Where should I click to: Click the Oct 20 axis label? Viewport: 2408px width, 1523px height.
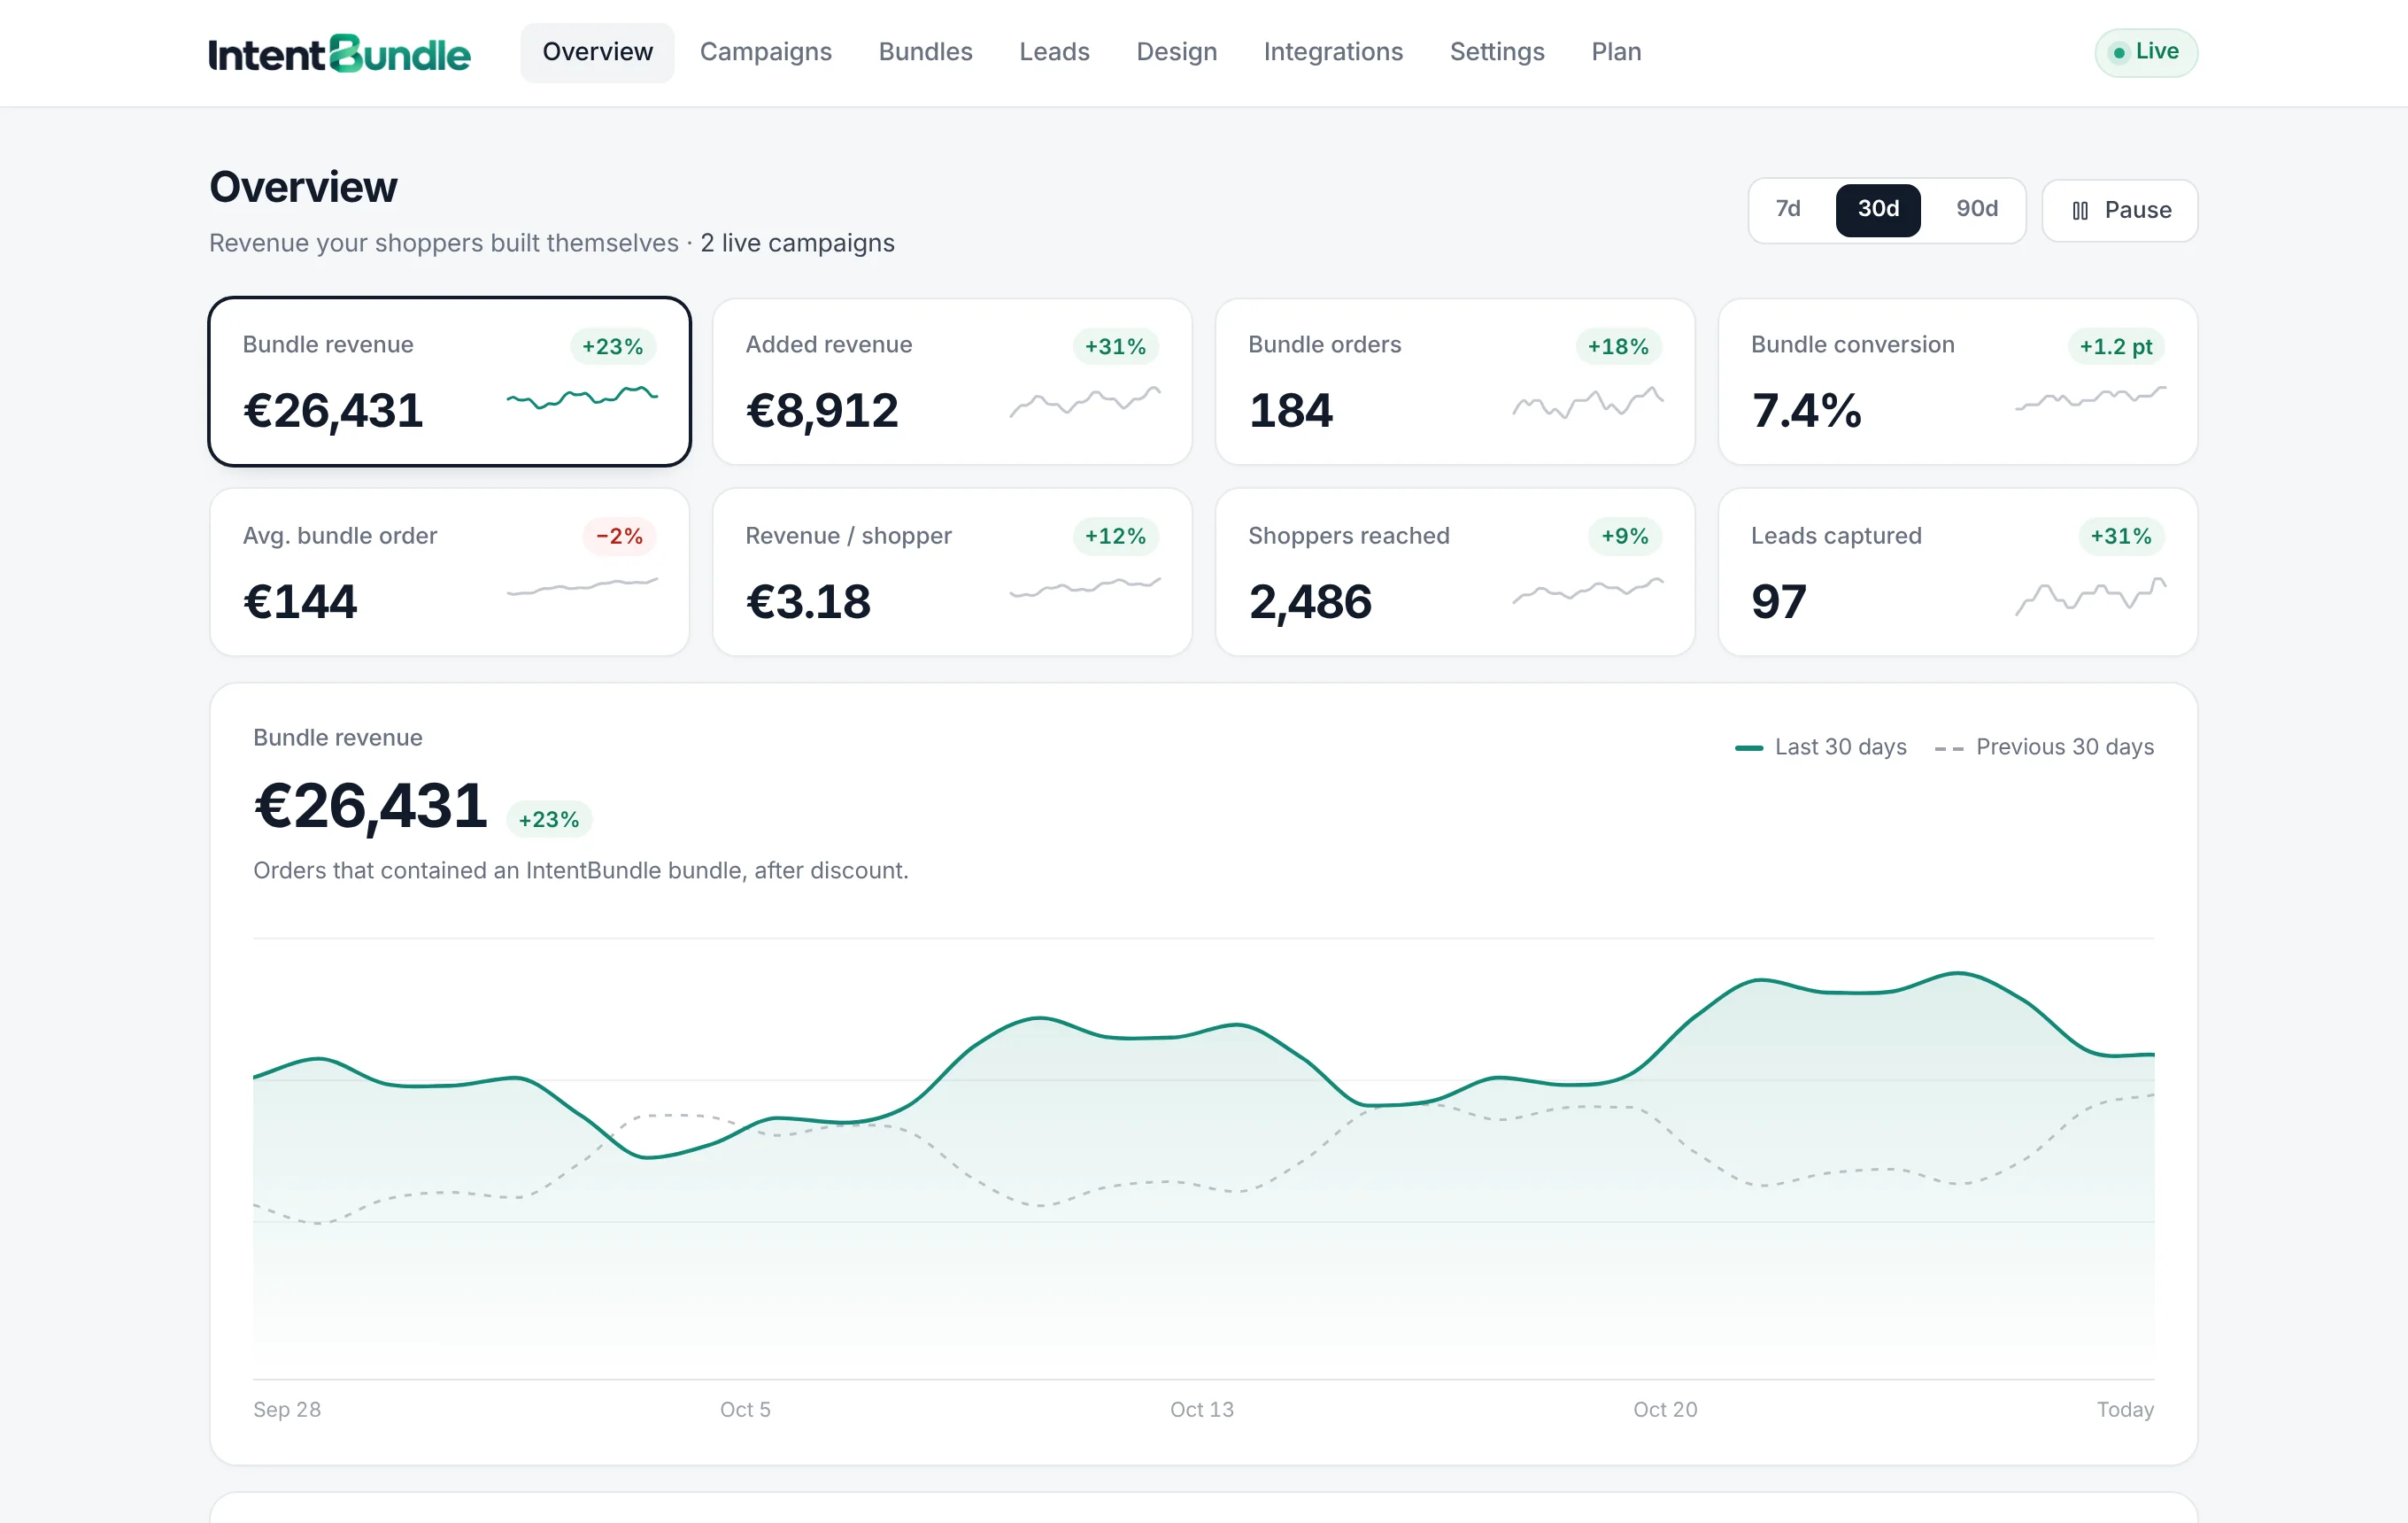click(1665, 1409)
